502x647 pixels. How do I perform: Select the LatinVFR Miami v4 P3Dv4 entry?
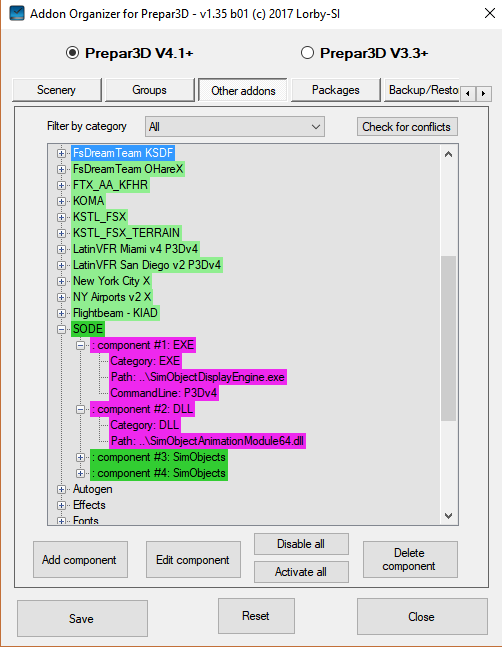135,249
